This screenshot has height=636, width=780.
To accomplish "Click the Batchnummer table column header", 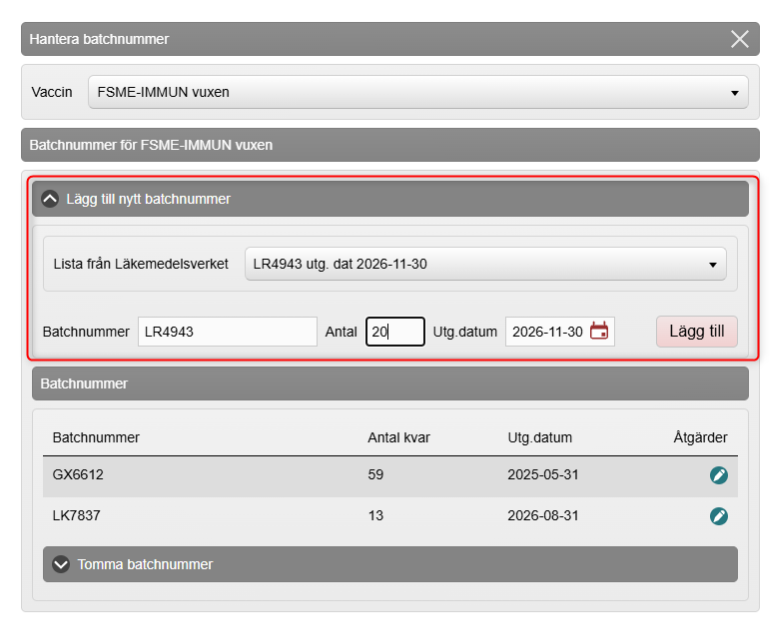I will (x=96, y=438).
